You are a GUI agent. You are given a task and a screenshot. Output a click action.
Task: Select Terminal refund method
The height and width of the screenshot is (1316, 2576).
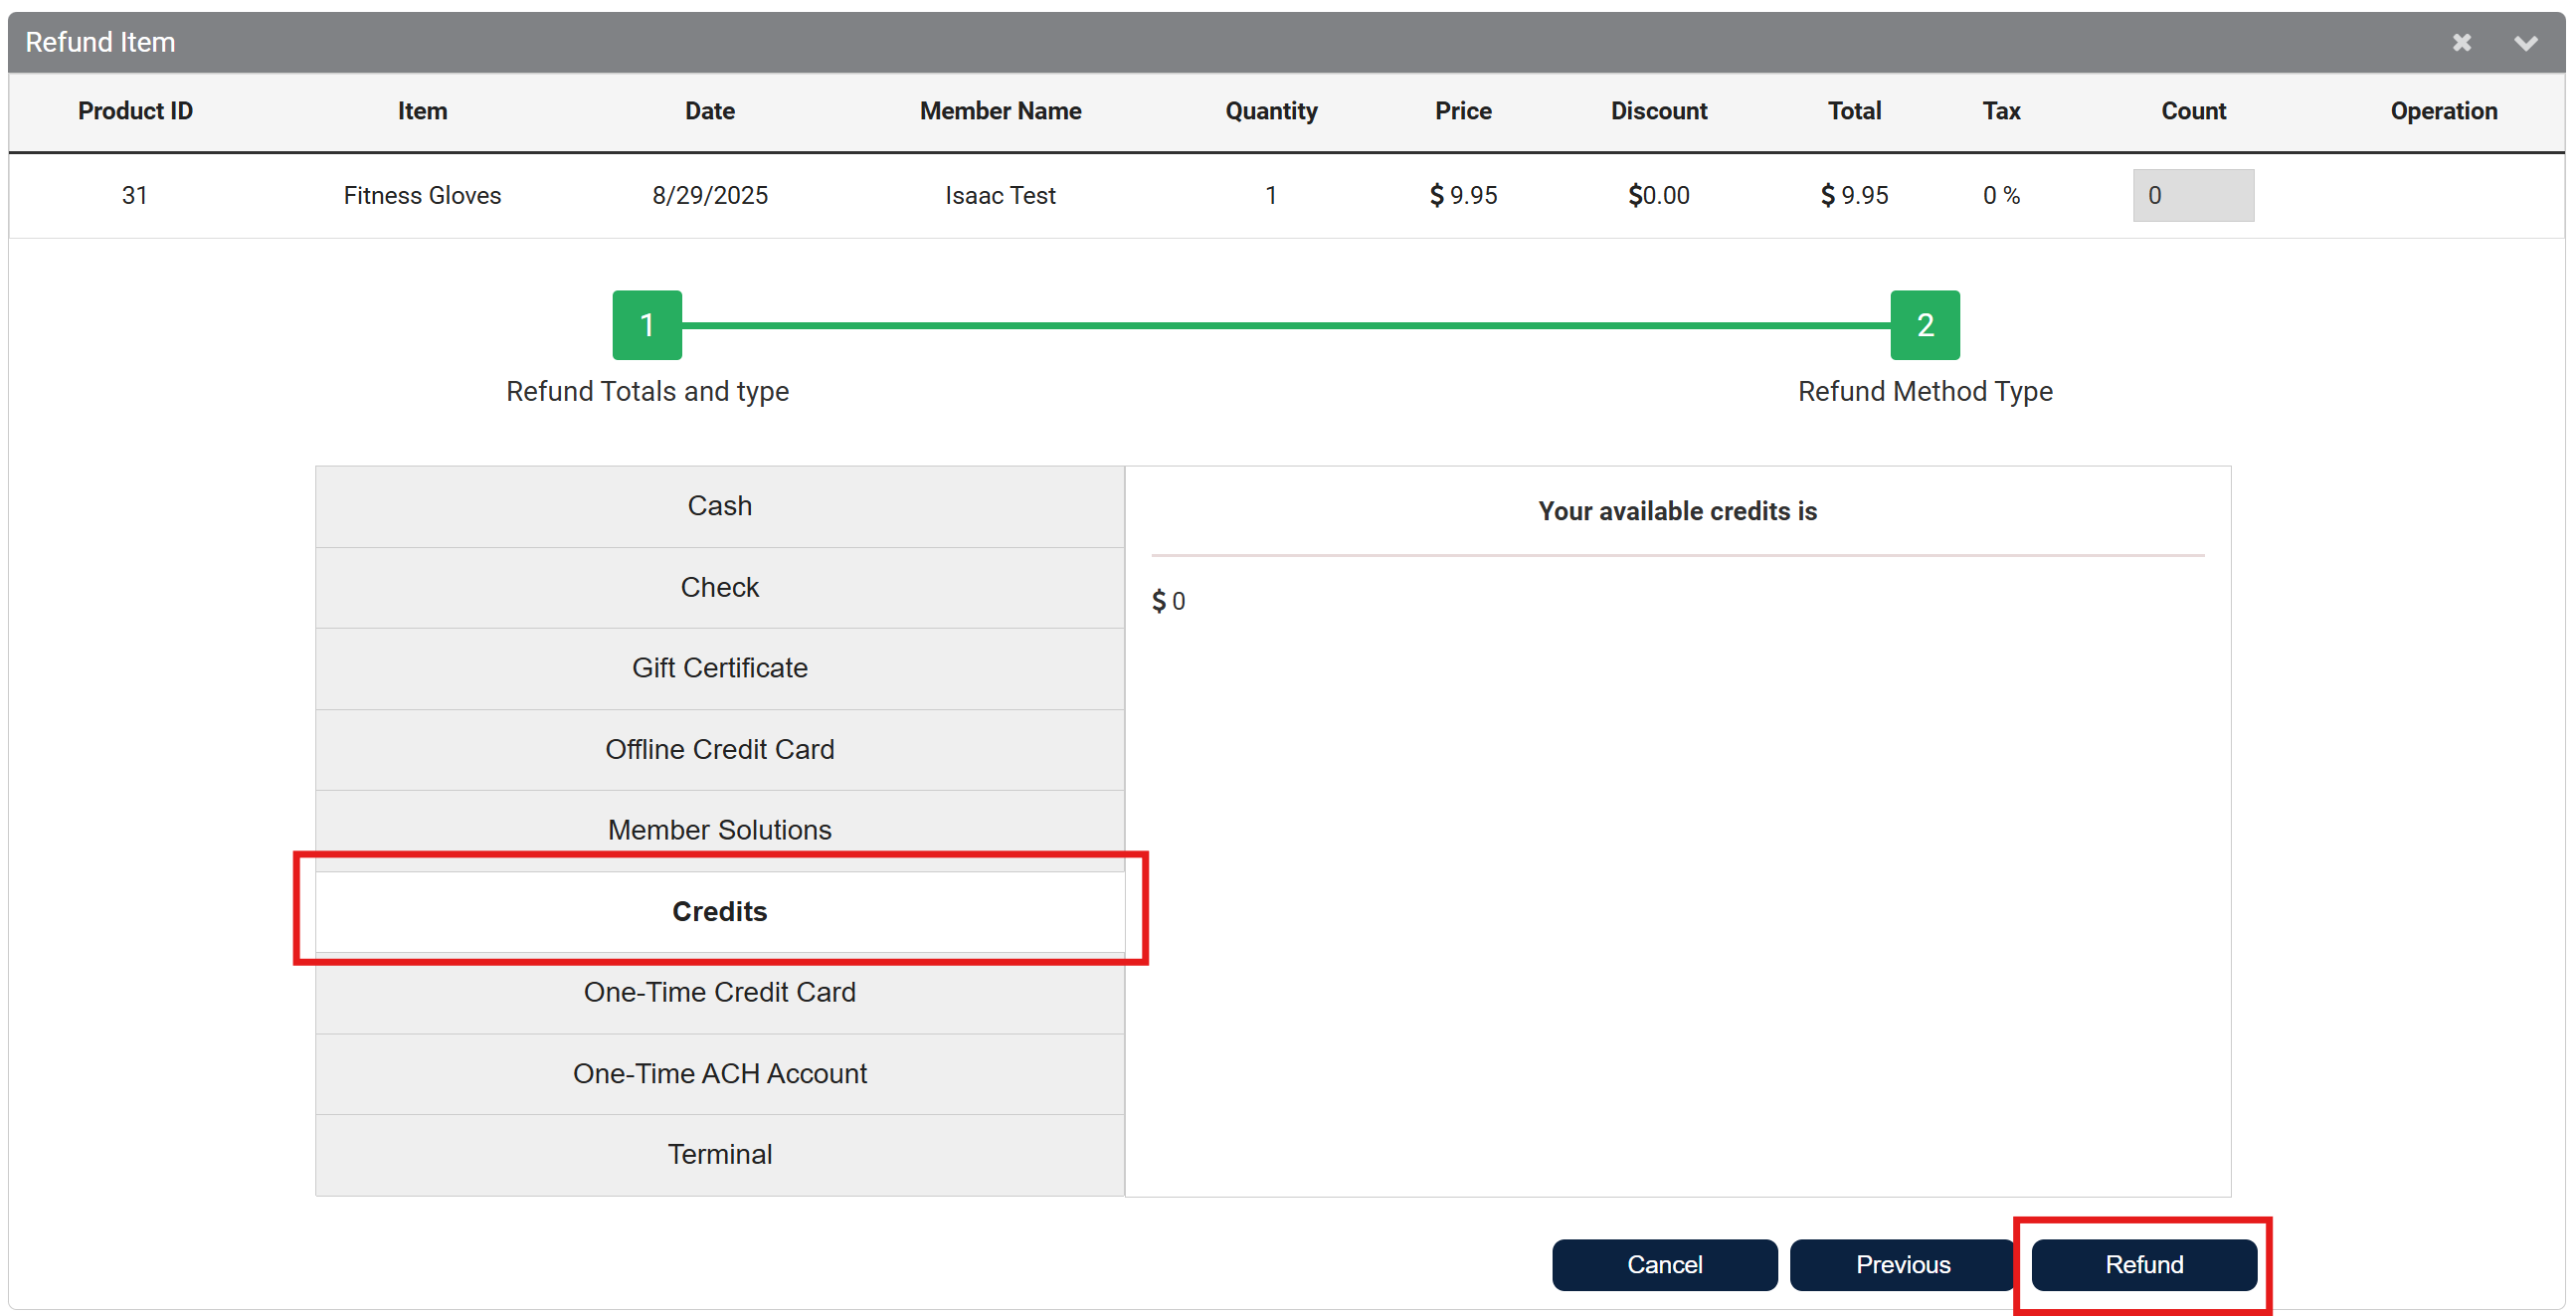tap(719, 1154)
